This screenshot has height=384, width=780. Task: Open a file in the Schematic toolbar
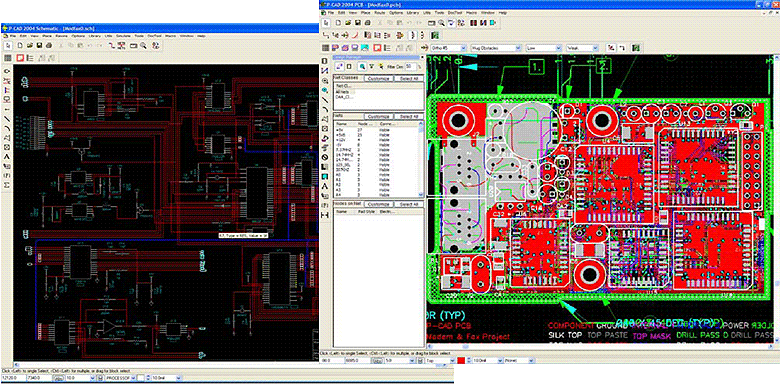pos(30,46)
